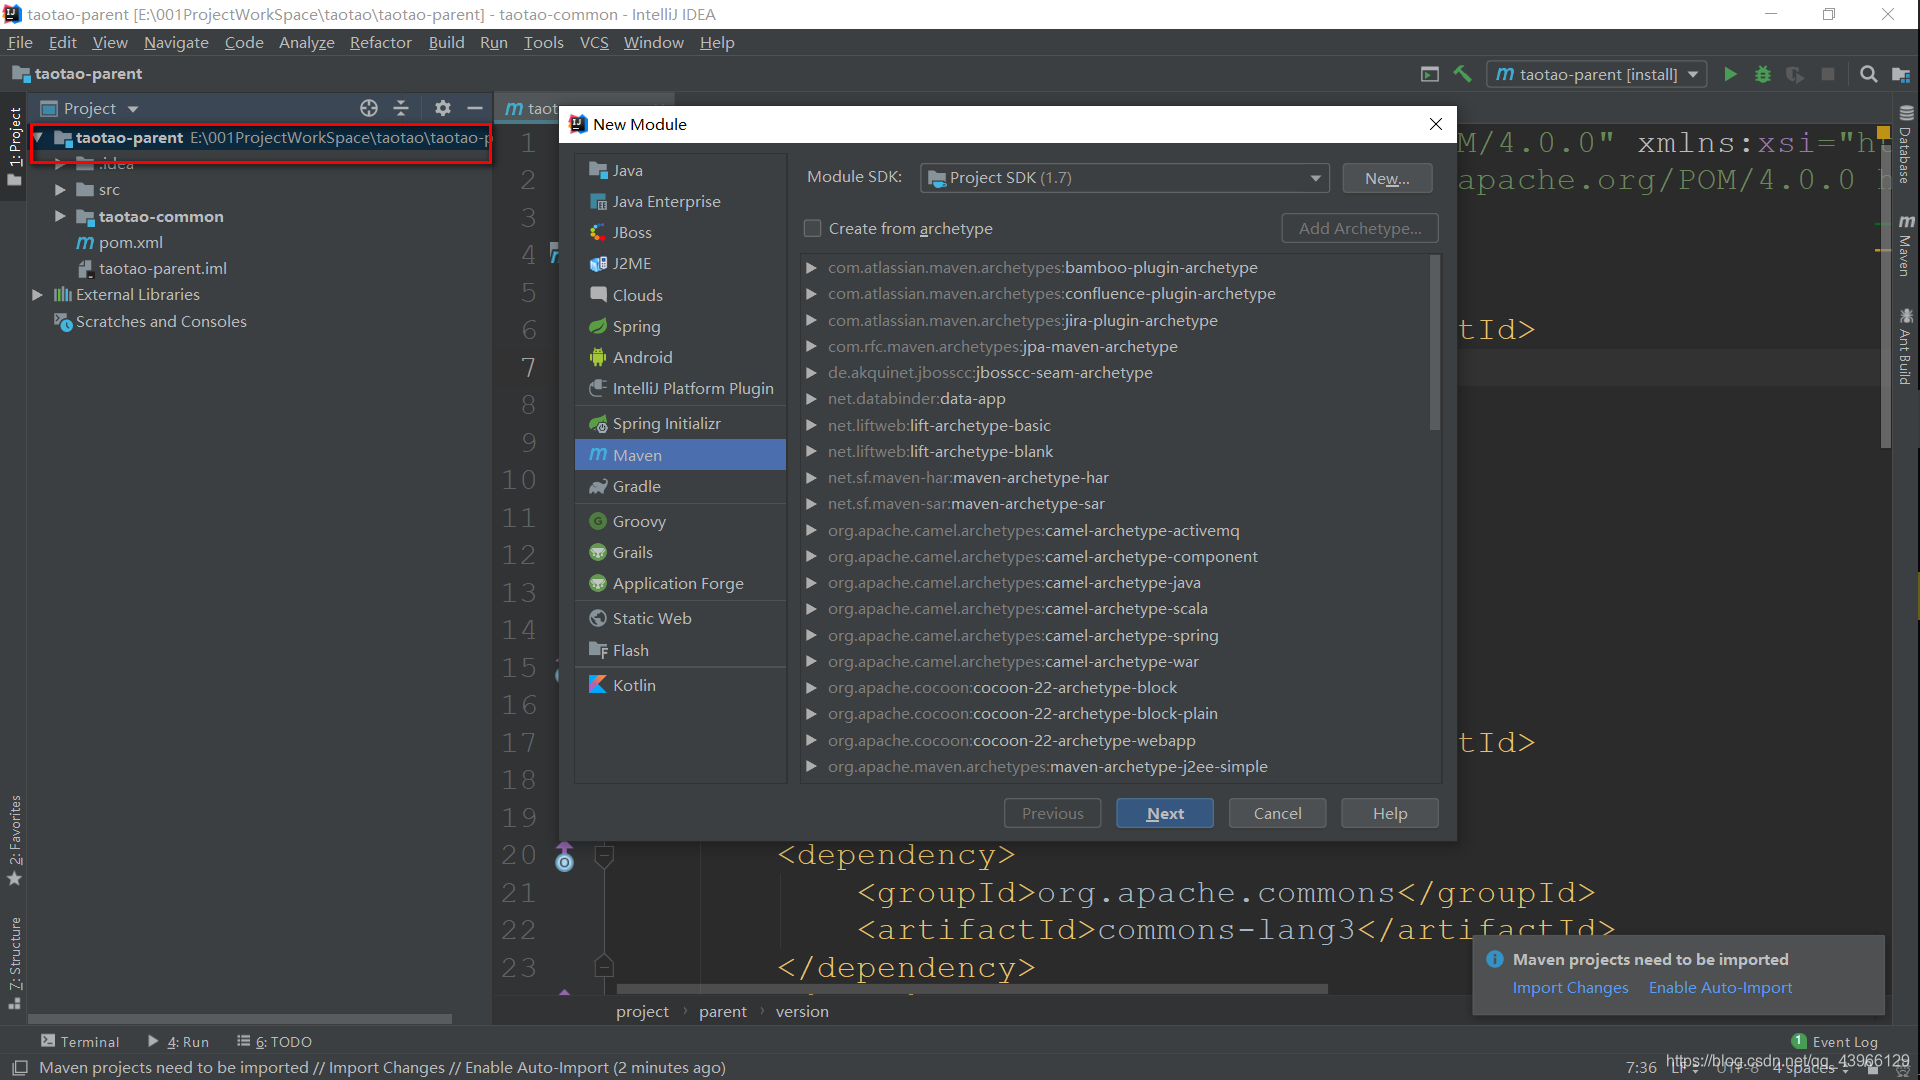The width and height of the screenshot is (1920, 1080).
Task: Open the Terminal tool window
Action: pyautogui.click(x=80, y=1042)
